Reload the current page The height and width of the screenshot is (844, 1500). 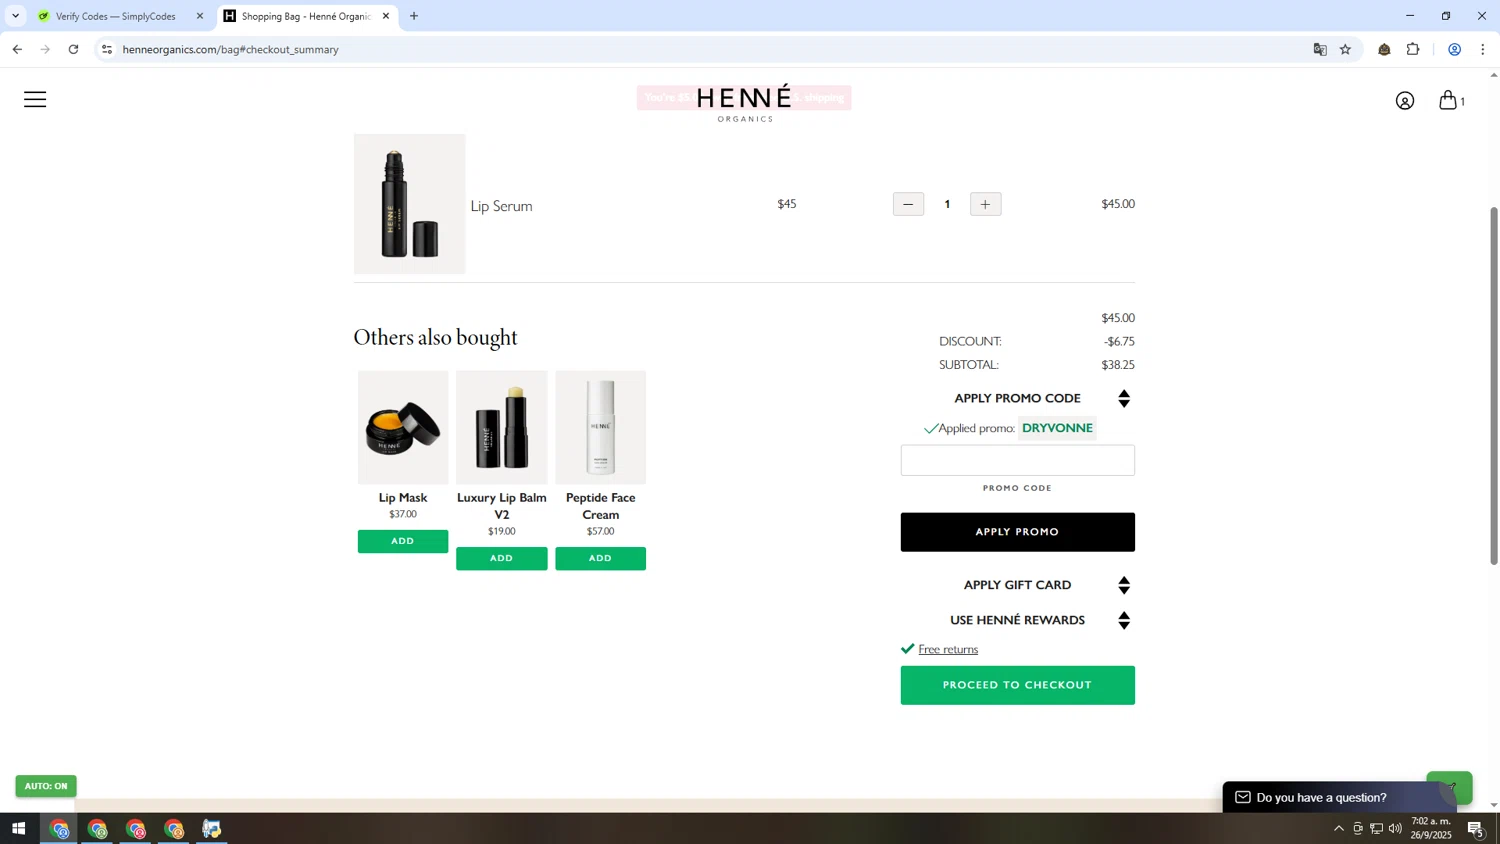point(73,49)
